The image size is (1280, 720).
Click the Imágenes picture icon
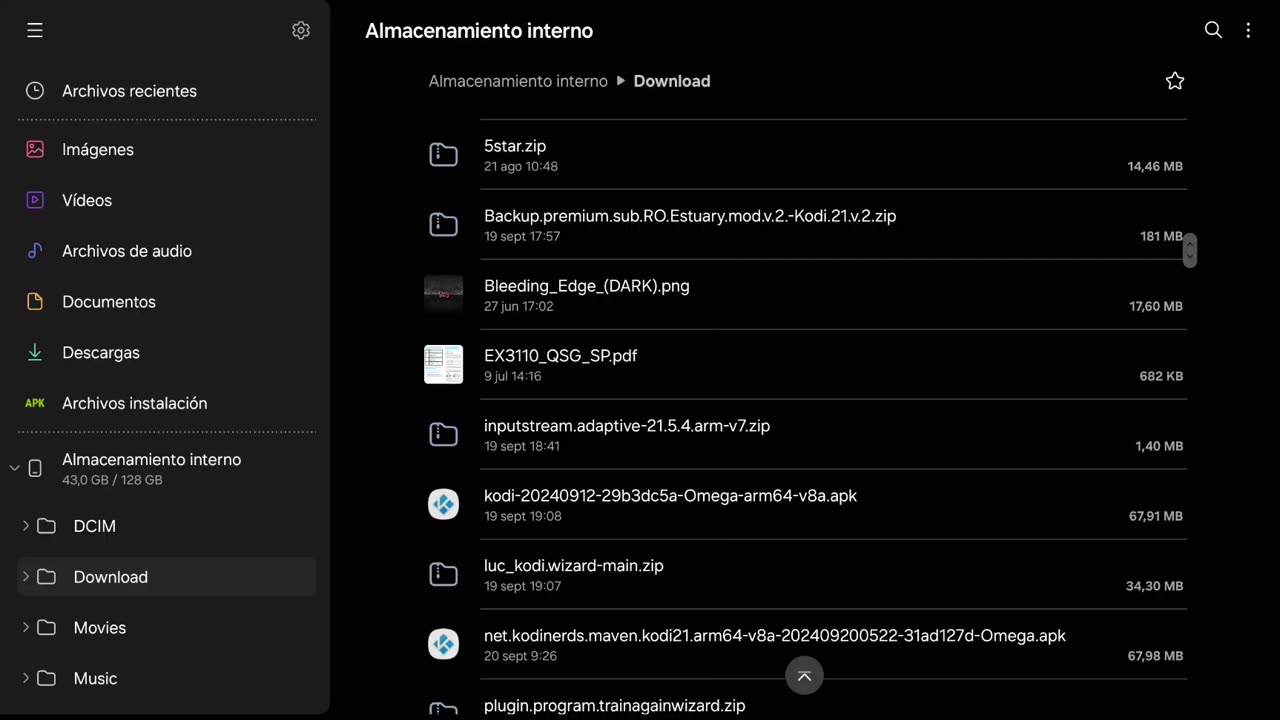click(x=35, y=149)
